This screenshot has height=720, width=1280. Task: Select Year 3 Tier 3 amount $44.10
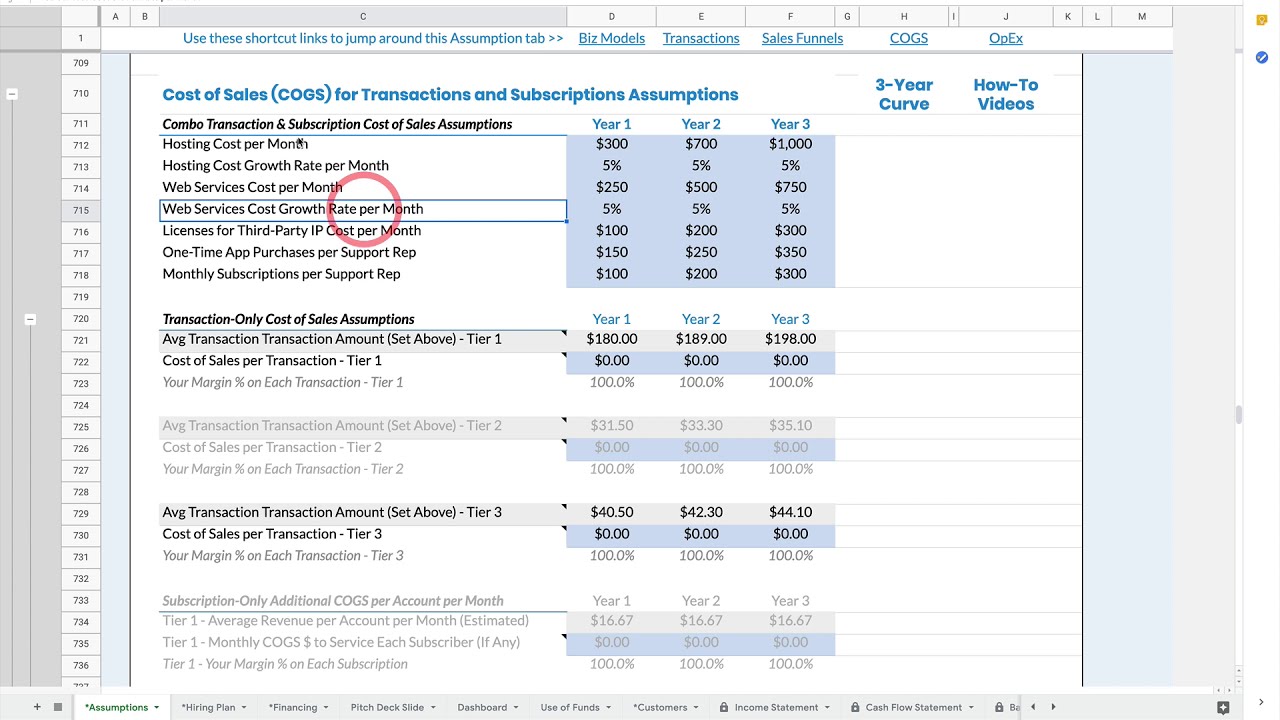click(x=790, y=512)
